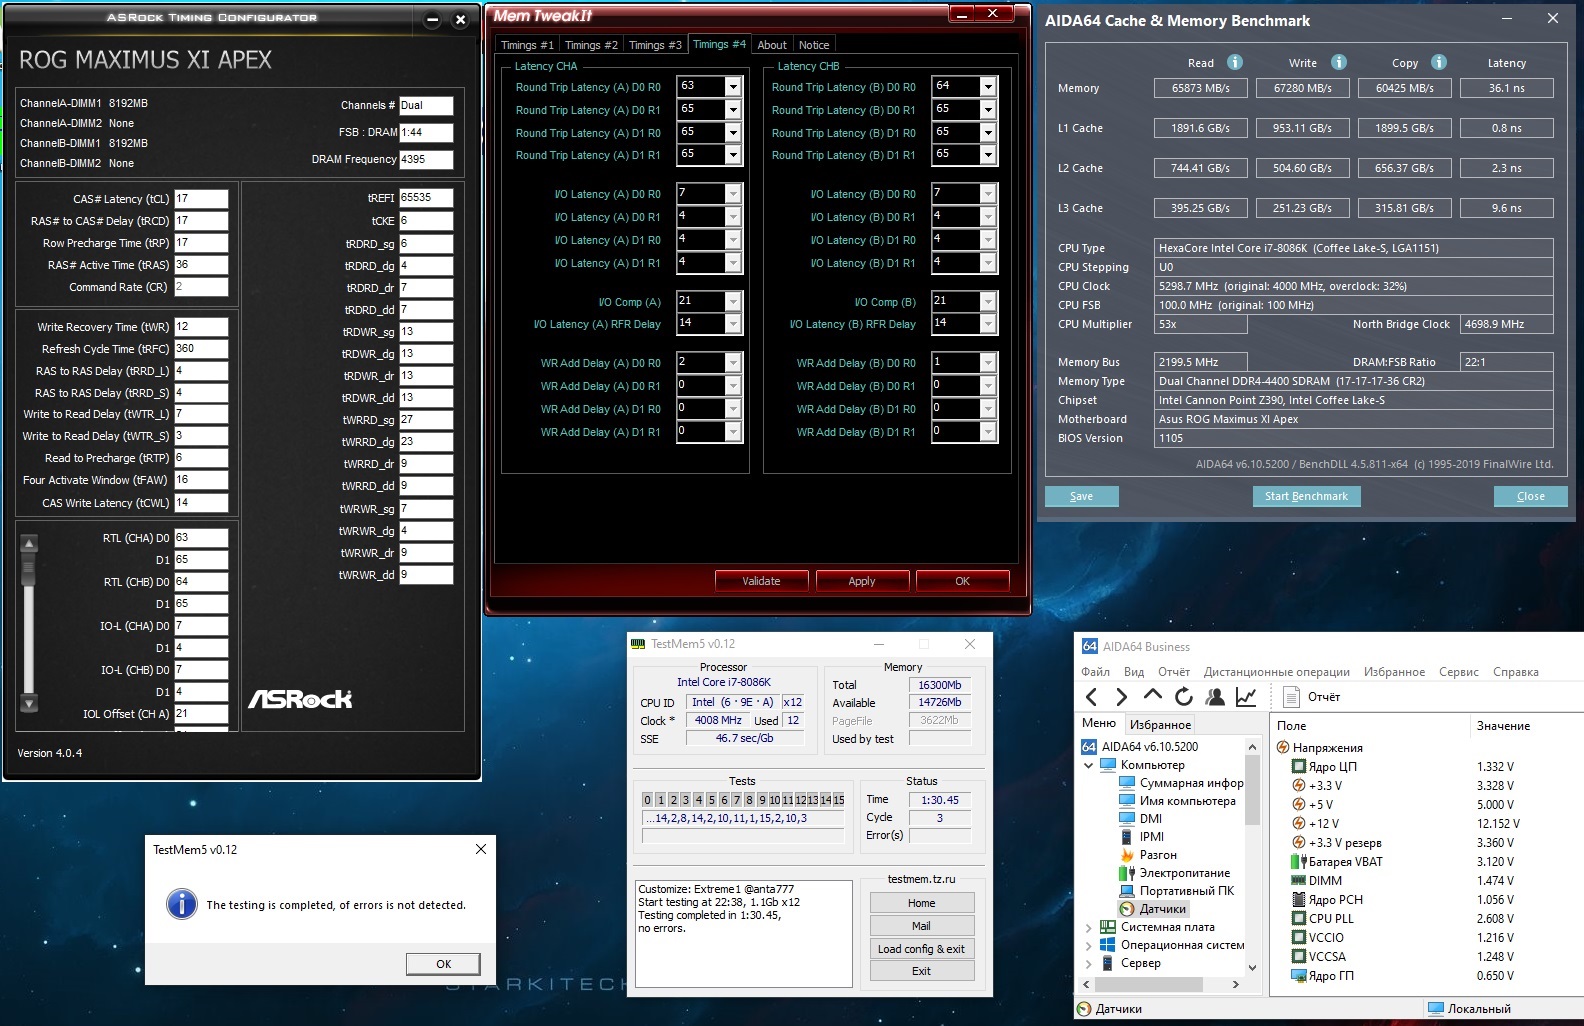Image resolution: width=1584 pixels, height=1026 pixels.
Task: Confirm OK in TestMem5 completion dialog
Action: 443,964
